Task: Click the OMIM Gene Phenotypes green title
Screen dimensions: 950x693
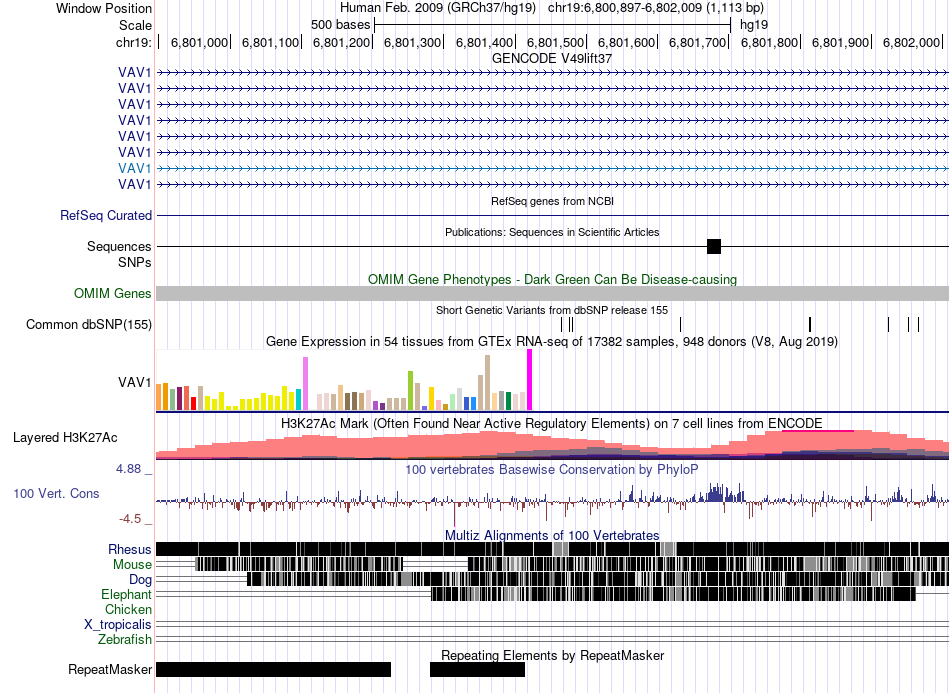Action: click(x=552, y=279)
